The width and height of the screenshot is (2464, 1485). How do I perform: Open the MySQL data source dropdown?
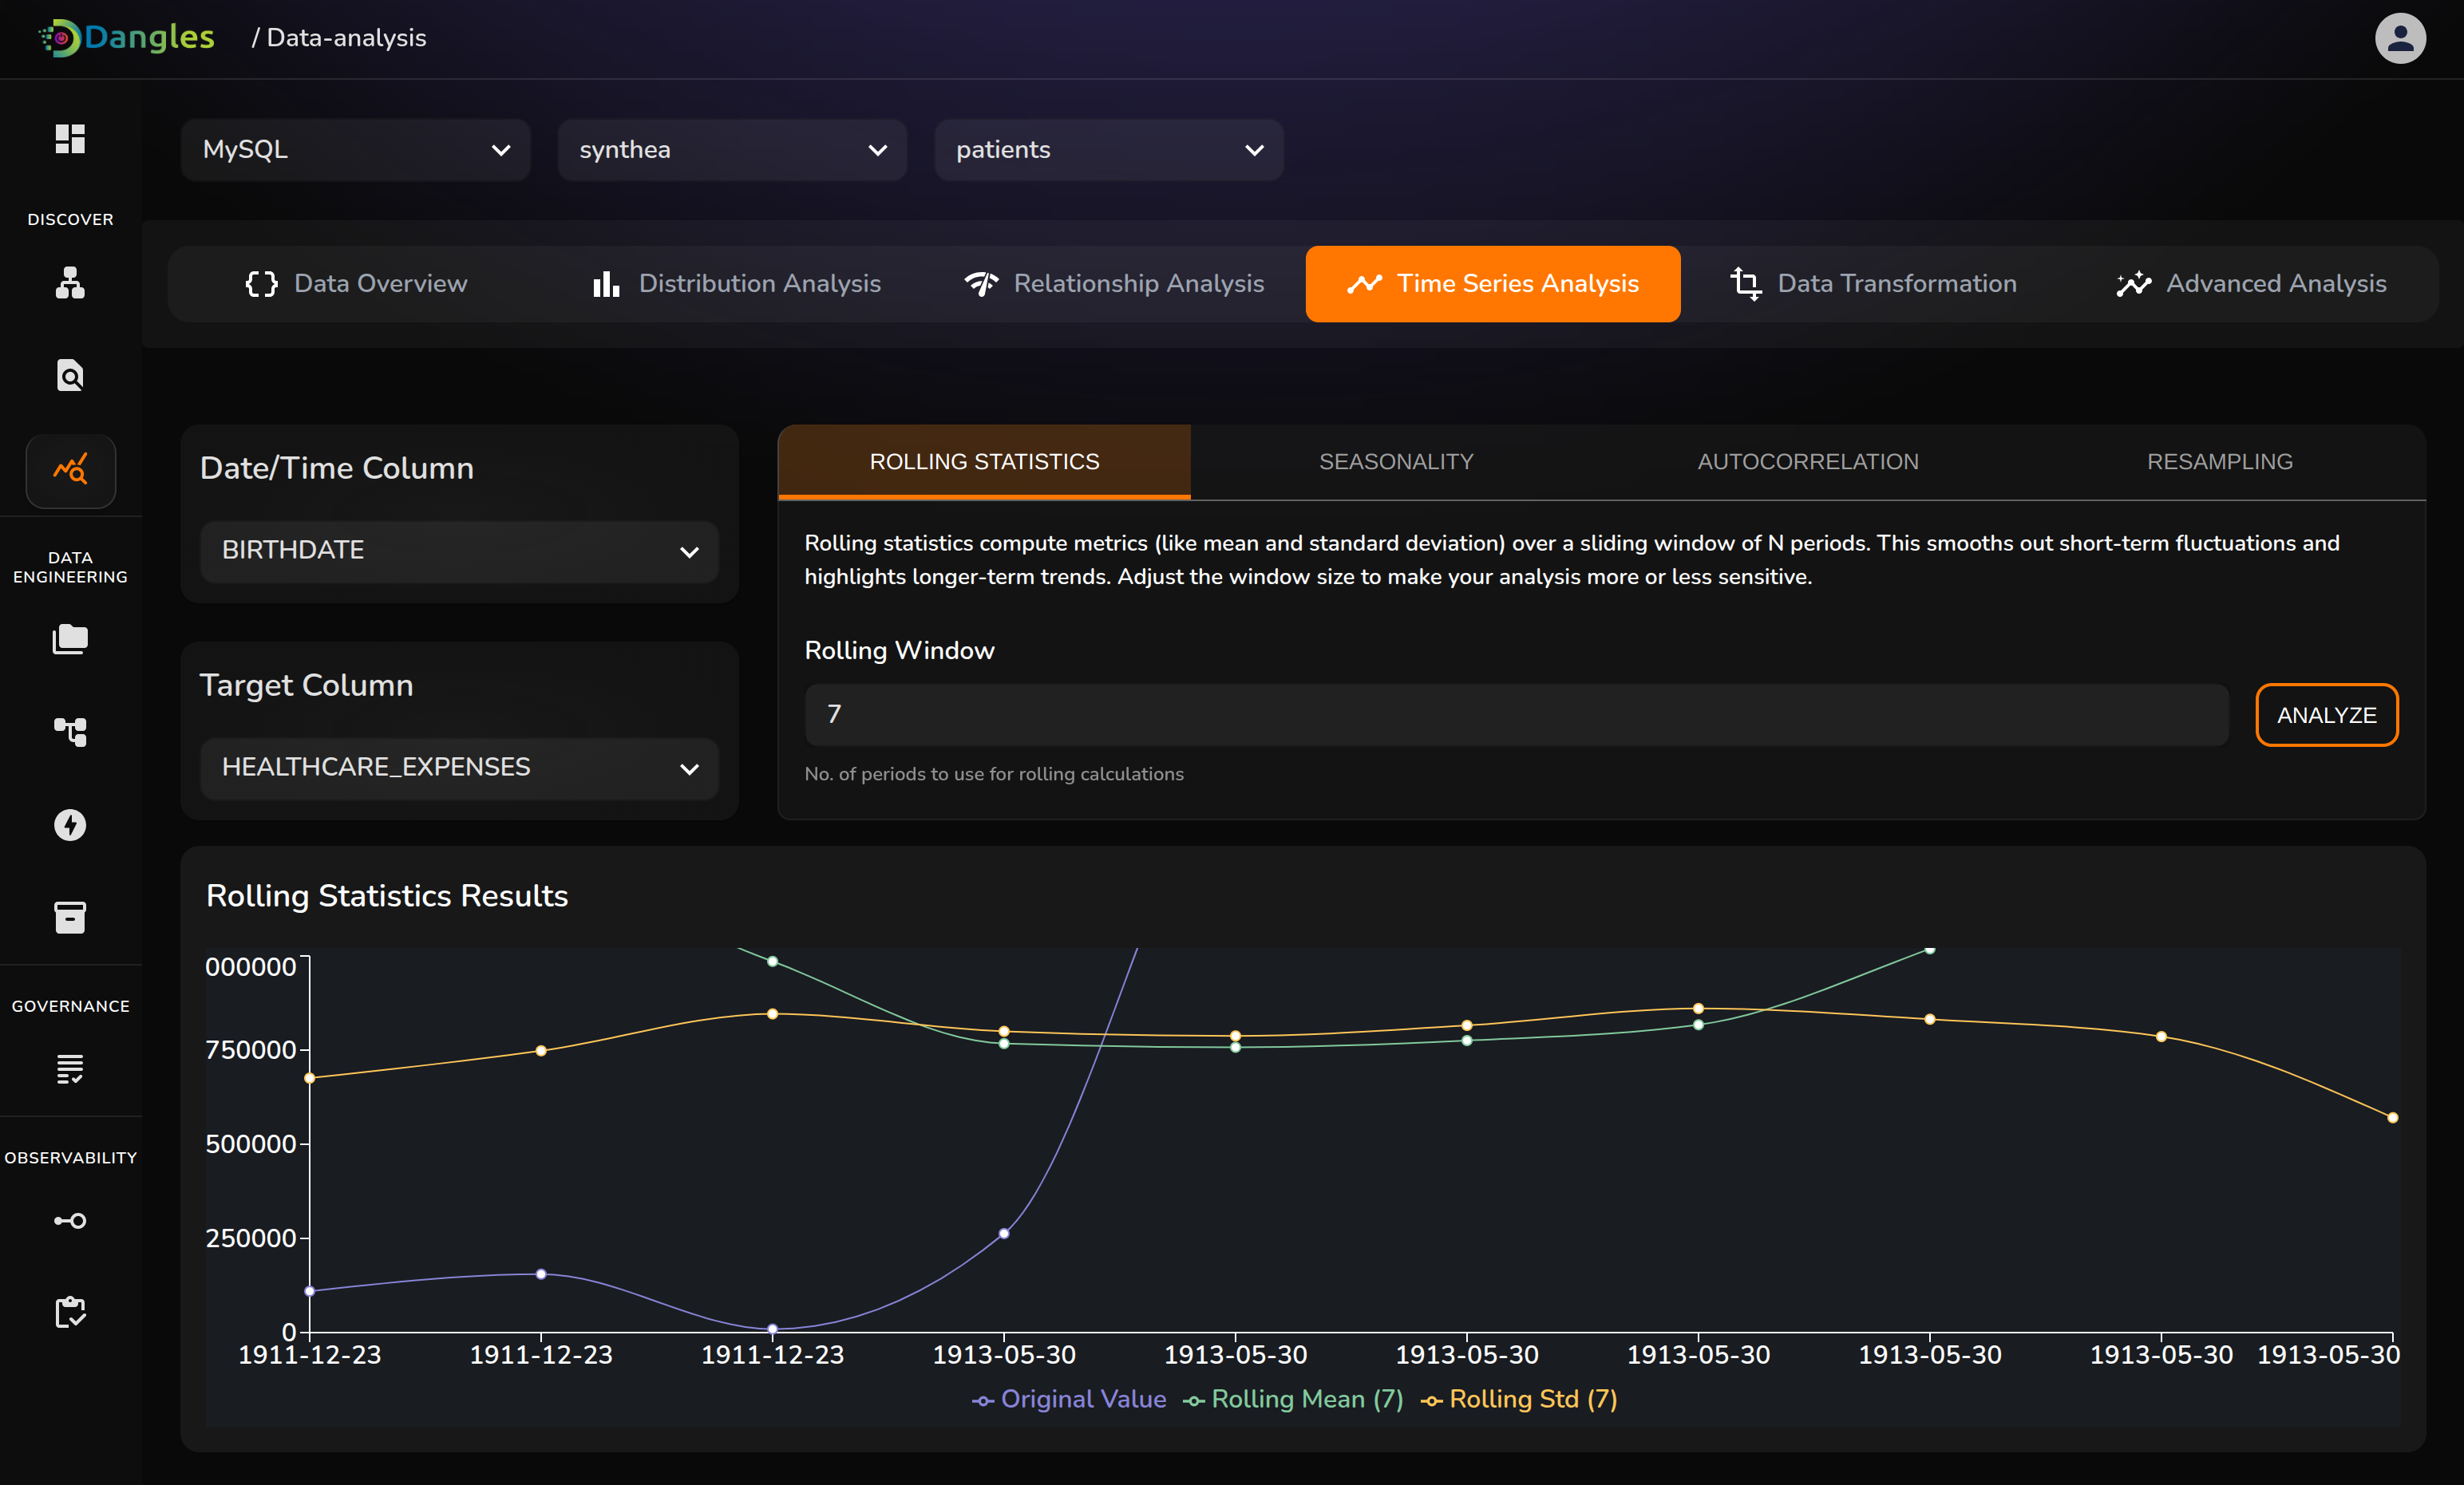click(x=355, y=150)
